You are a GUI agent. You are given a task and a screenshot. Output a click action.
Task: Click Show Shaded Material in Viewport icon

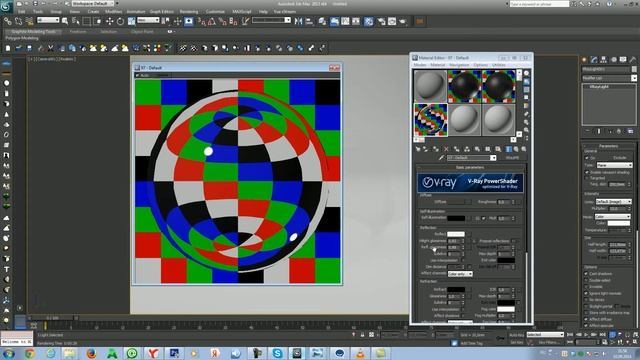(x=509, y=149)
